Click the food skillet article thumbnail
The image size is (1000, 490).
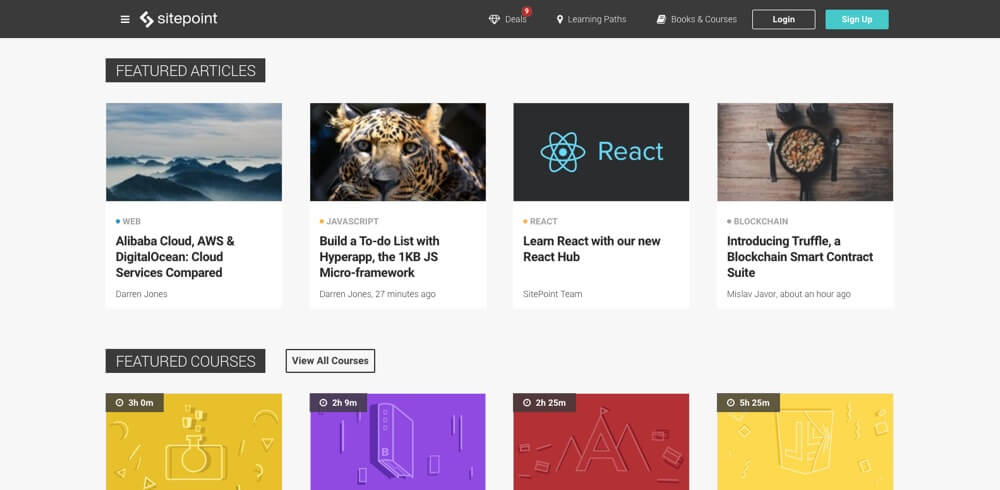click(x=805, y=152)
